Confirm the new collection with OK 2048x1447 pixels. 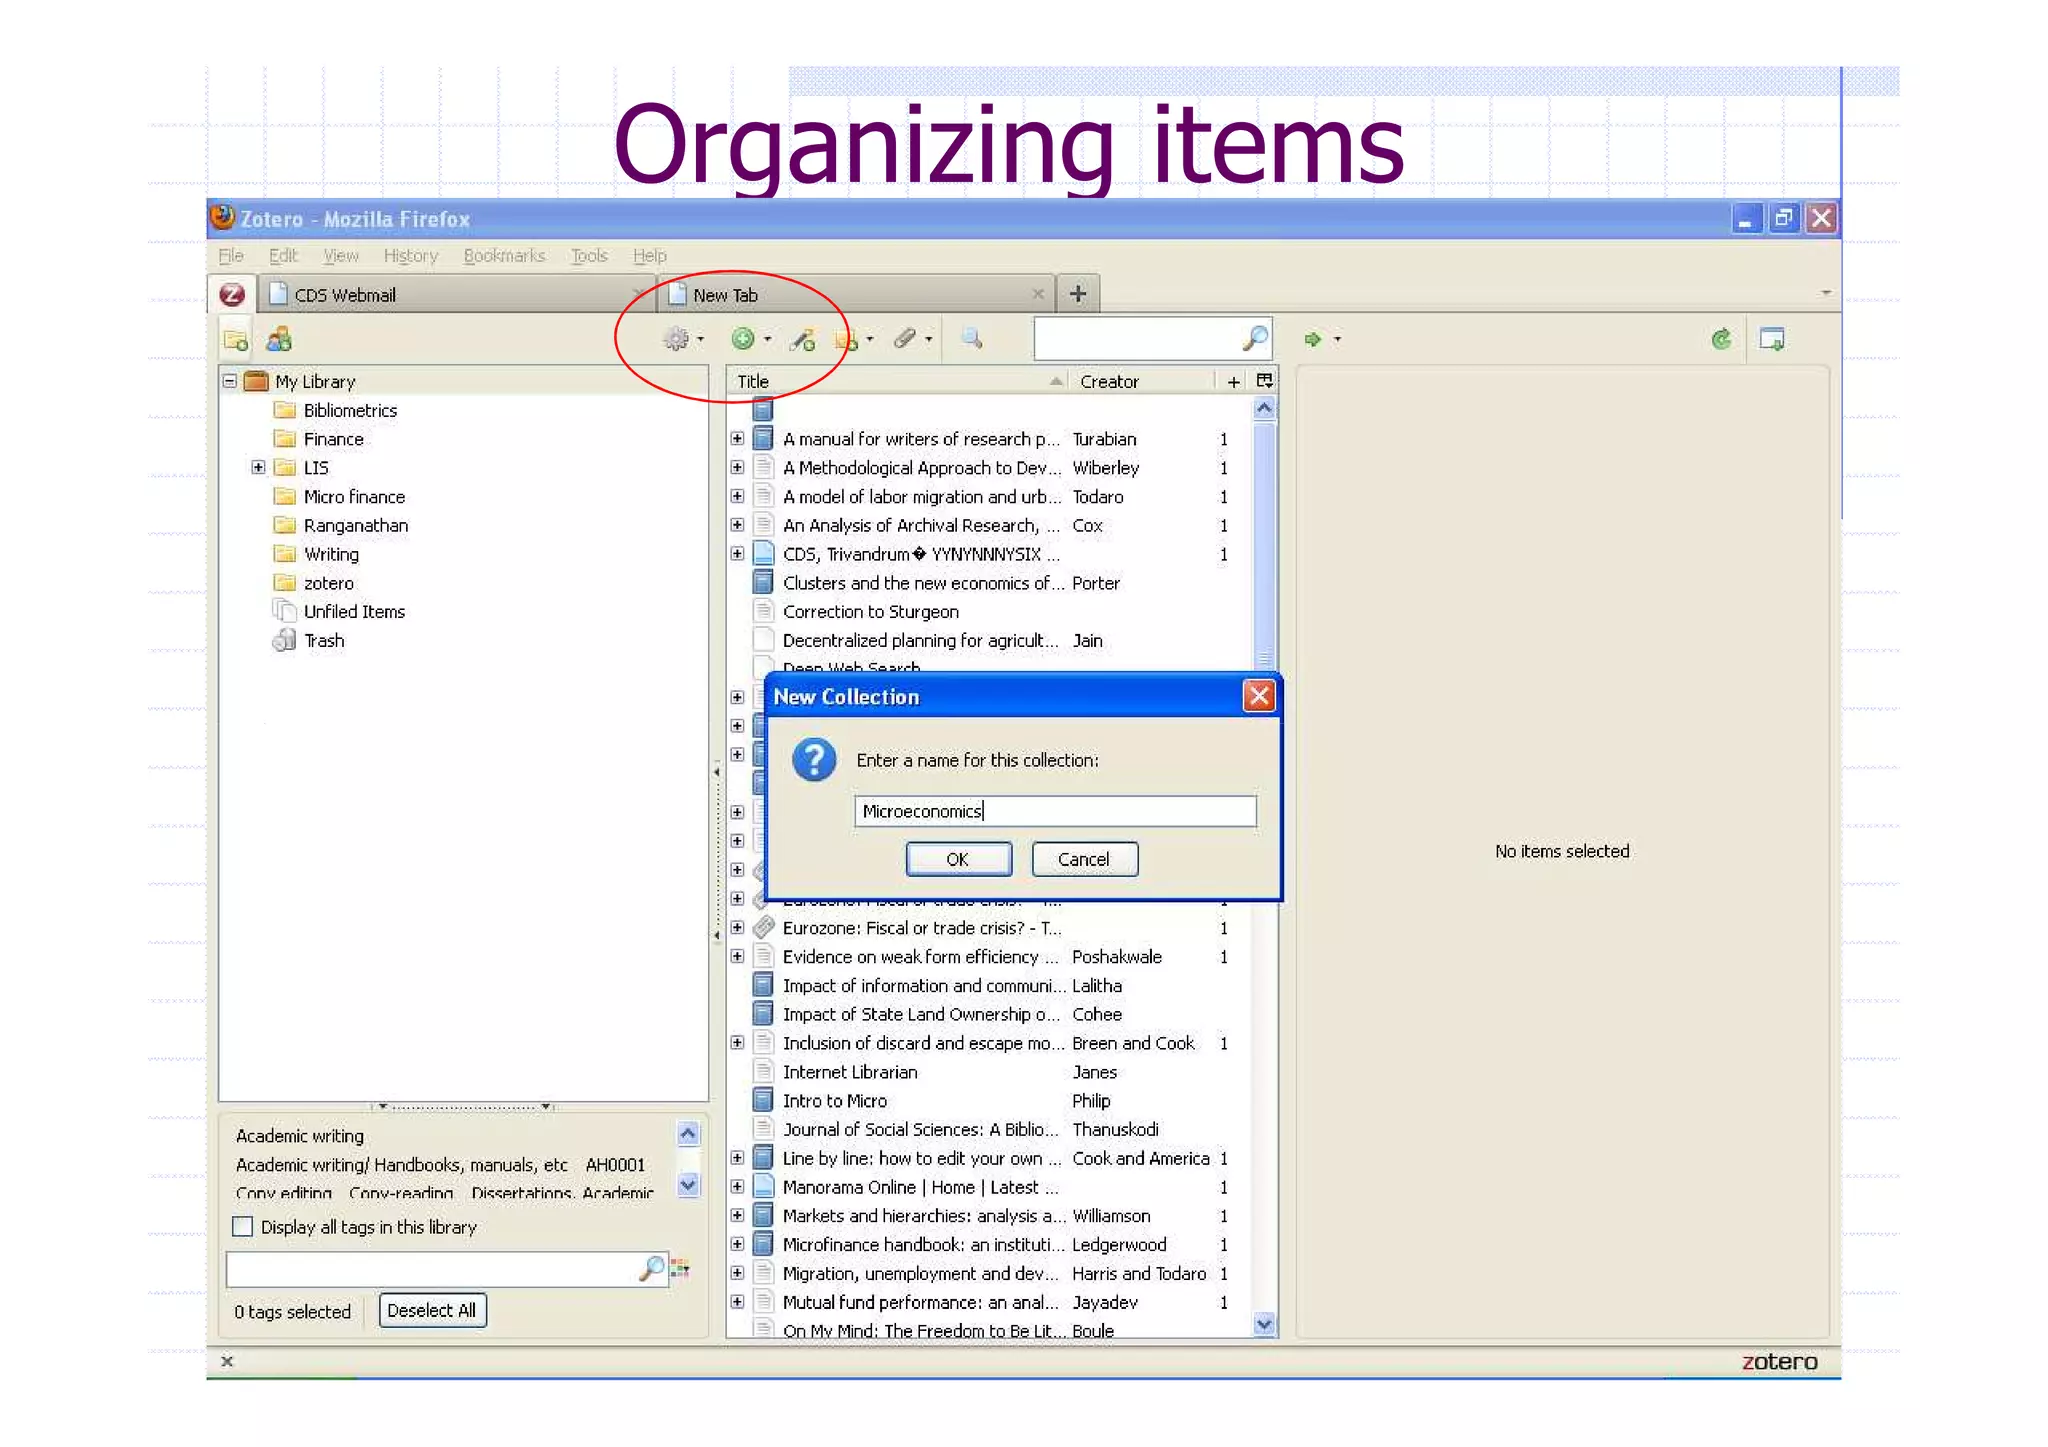[x=958, y=859]
